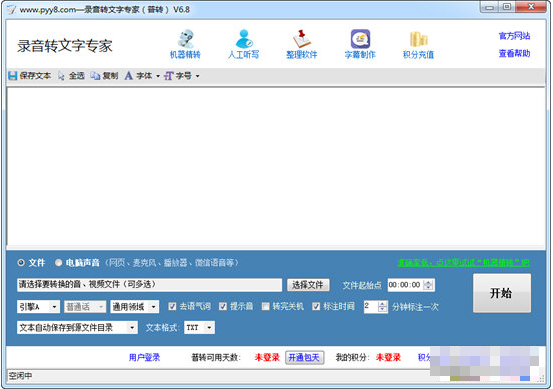
Task: Click the 开通包天 button
Action: point(304,358)
